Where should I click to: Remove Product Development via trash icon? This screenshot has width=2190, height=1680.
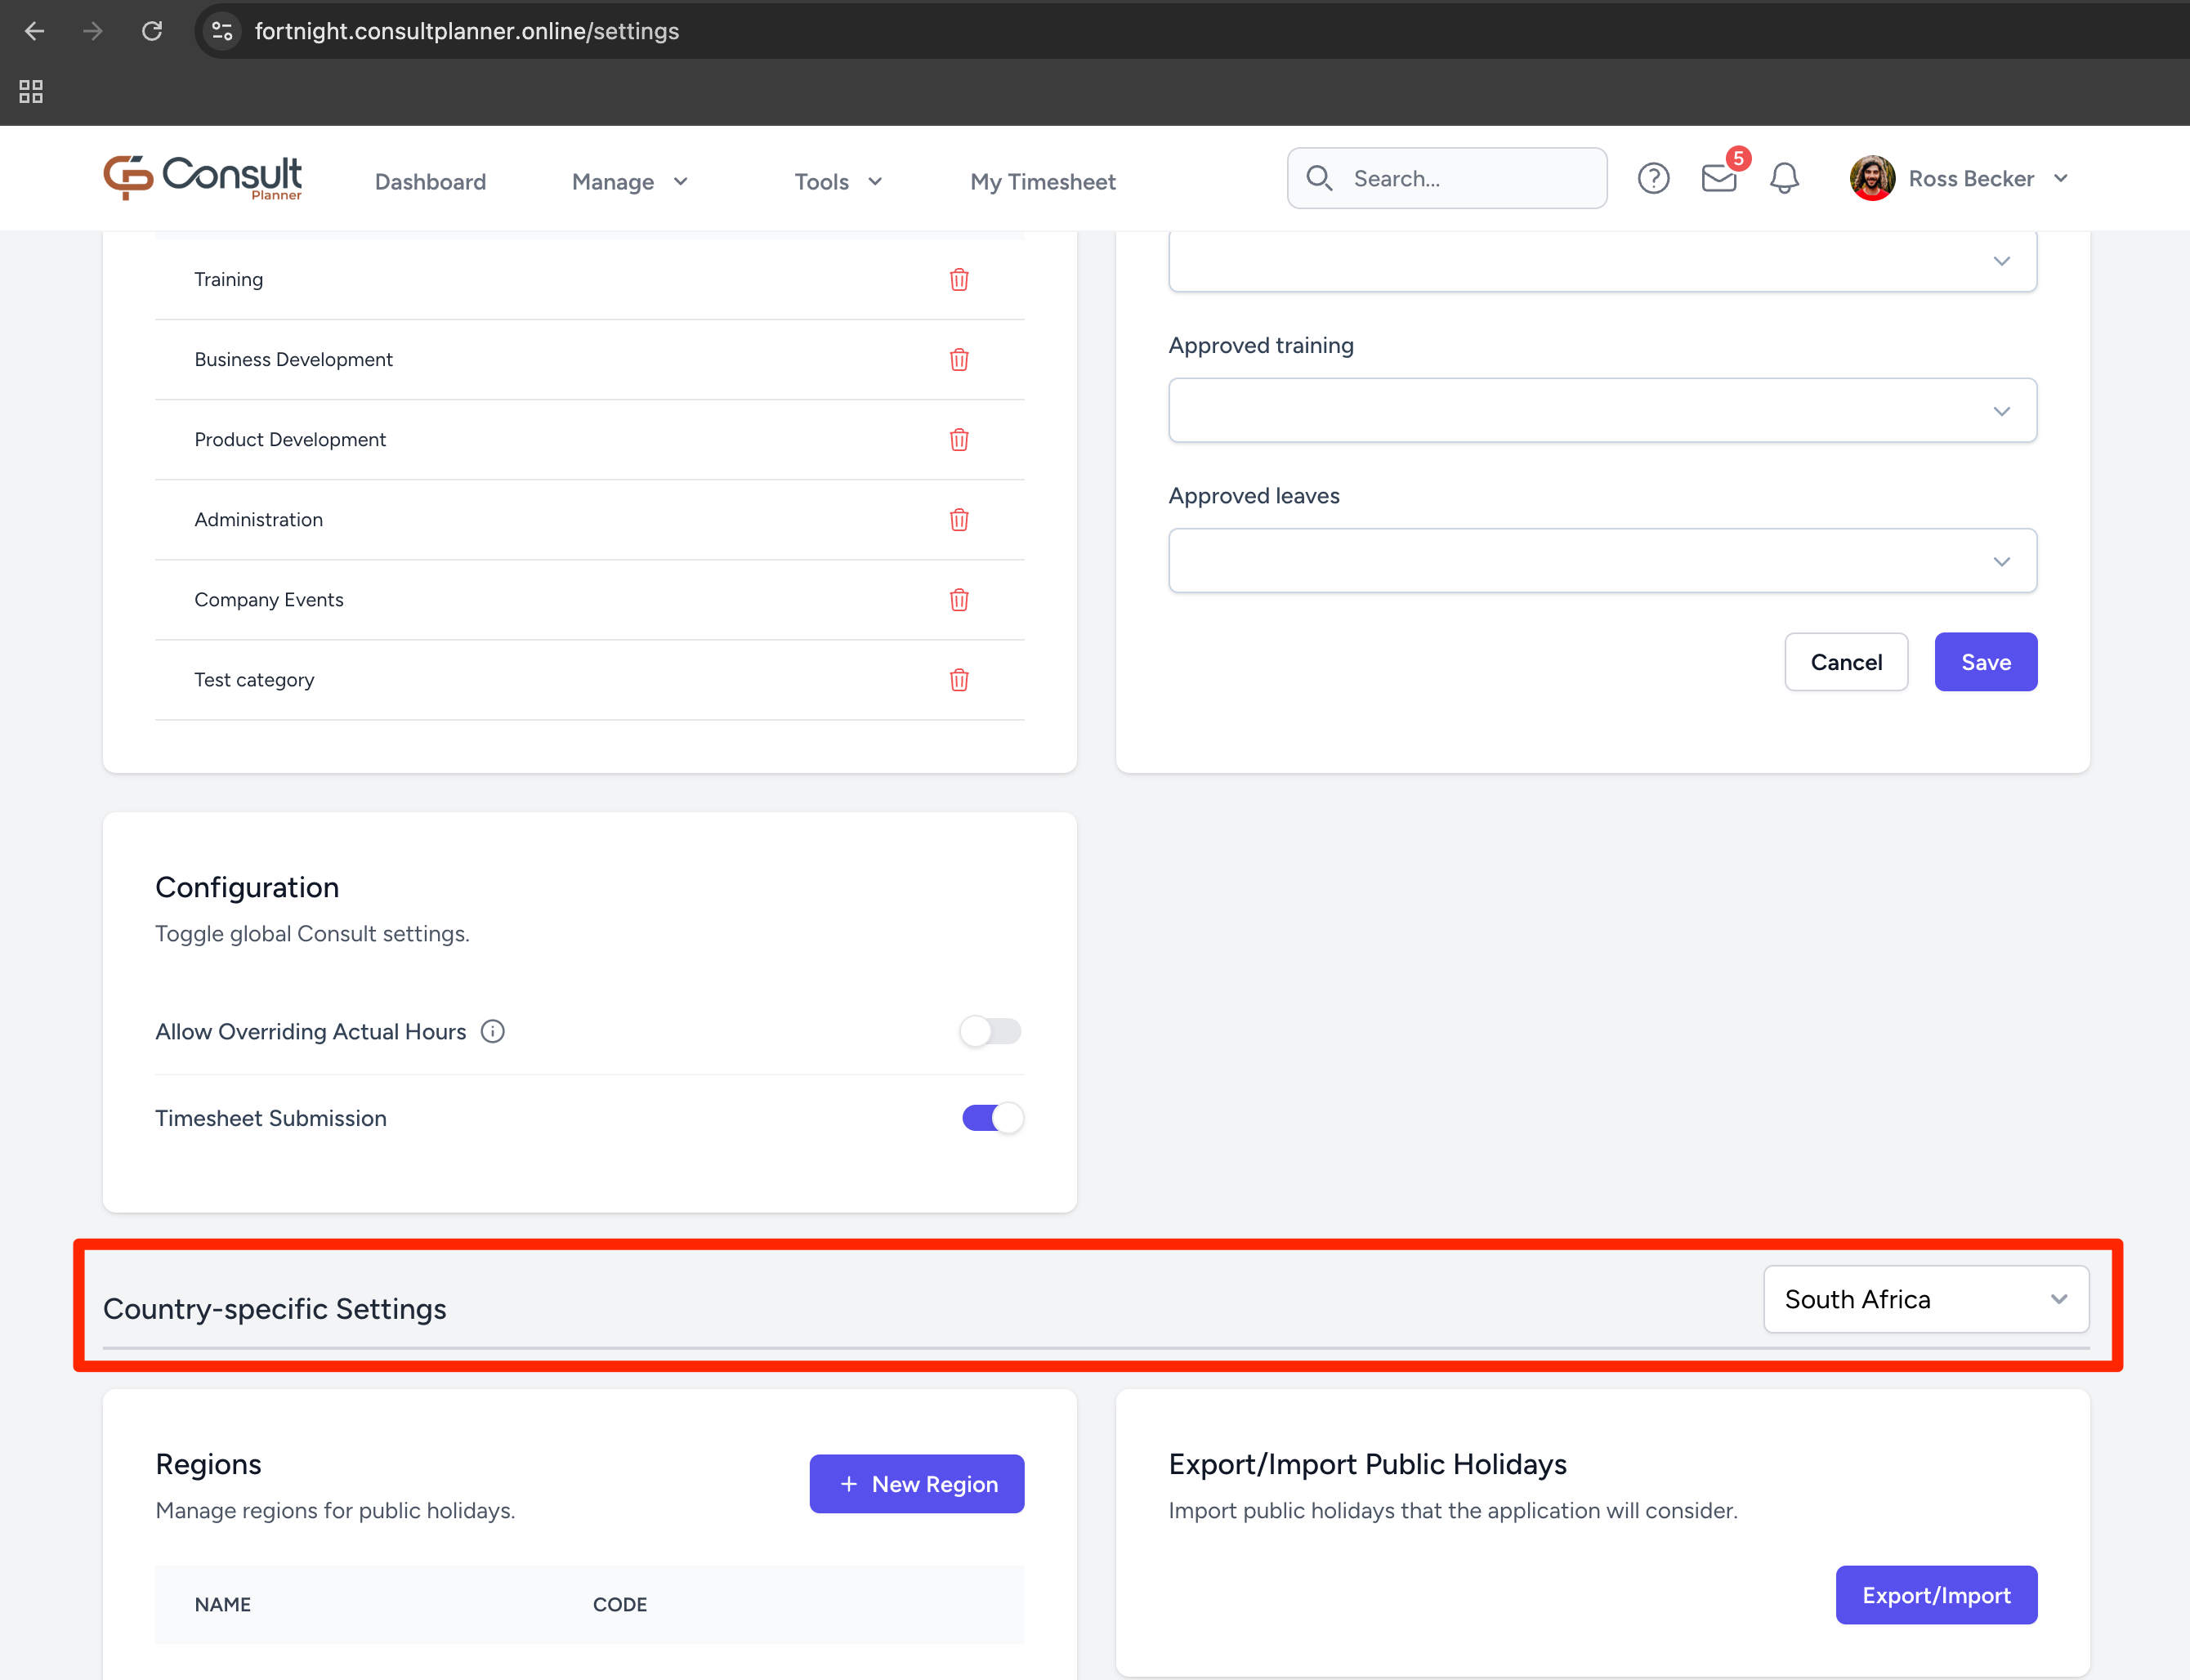[958, 439]
